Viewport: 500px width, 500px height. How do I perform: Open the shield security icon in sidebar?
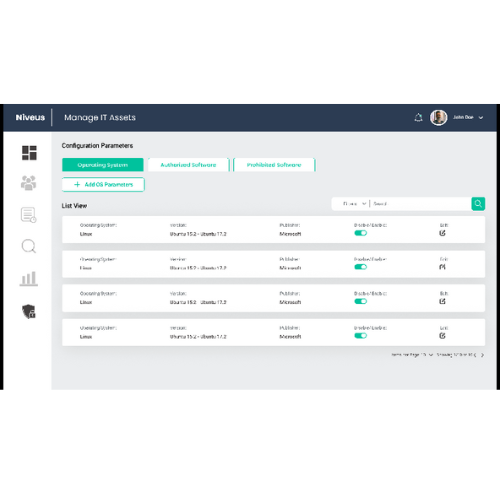29,312
